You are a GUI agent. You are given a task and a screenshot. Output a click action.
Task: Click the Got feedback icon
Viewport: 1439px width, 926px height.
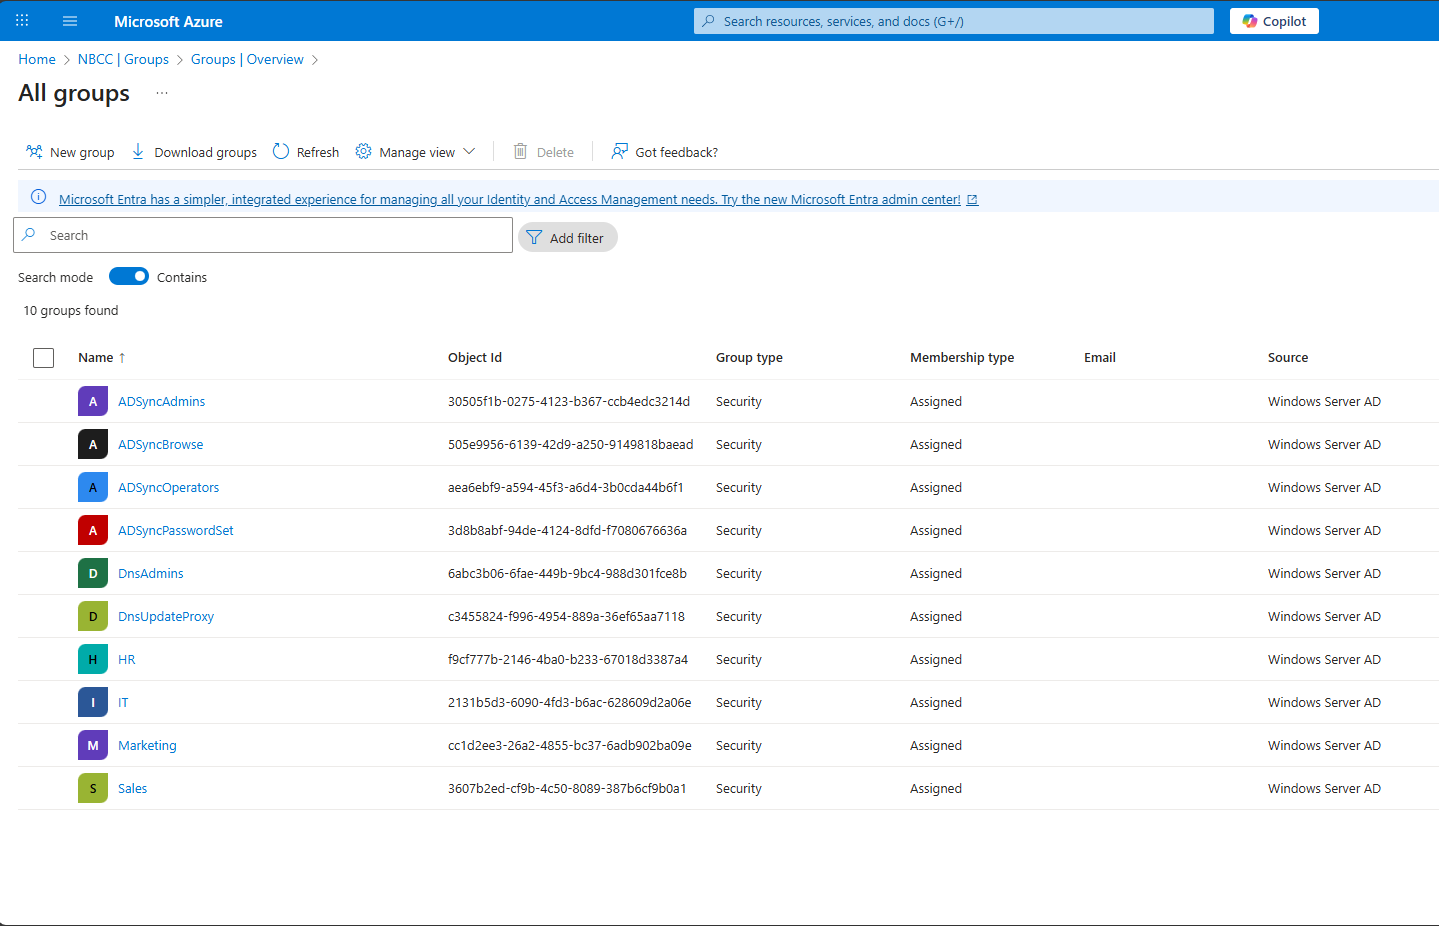[620, 152]
